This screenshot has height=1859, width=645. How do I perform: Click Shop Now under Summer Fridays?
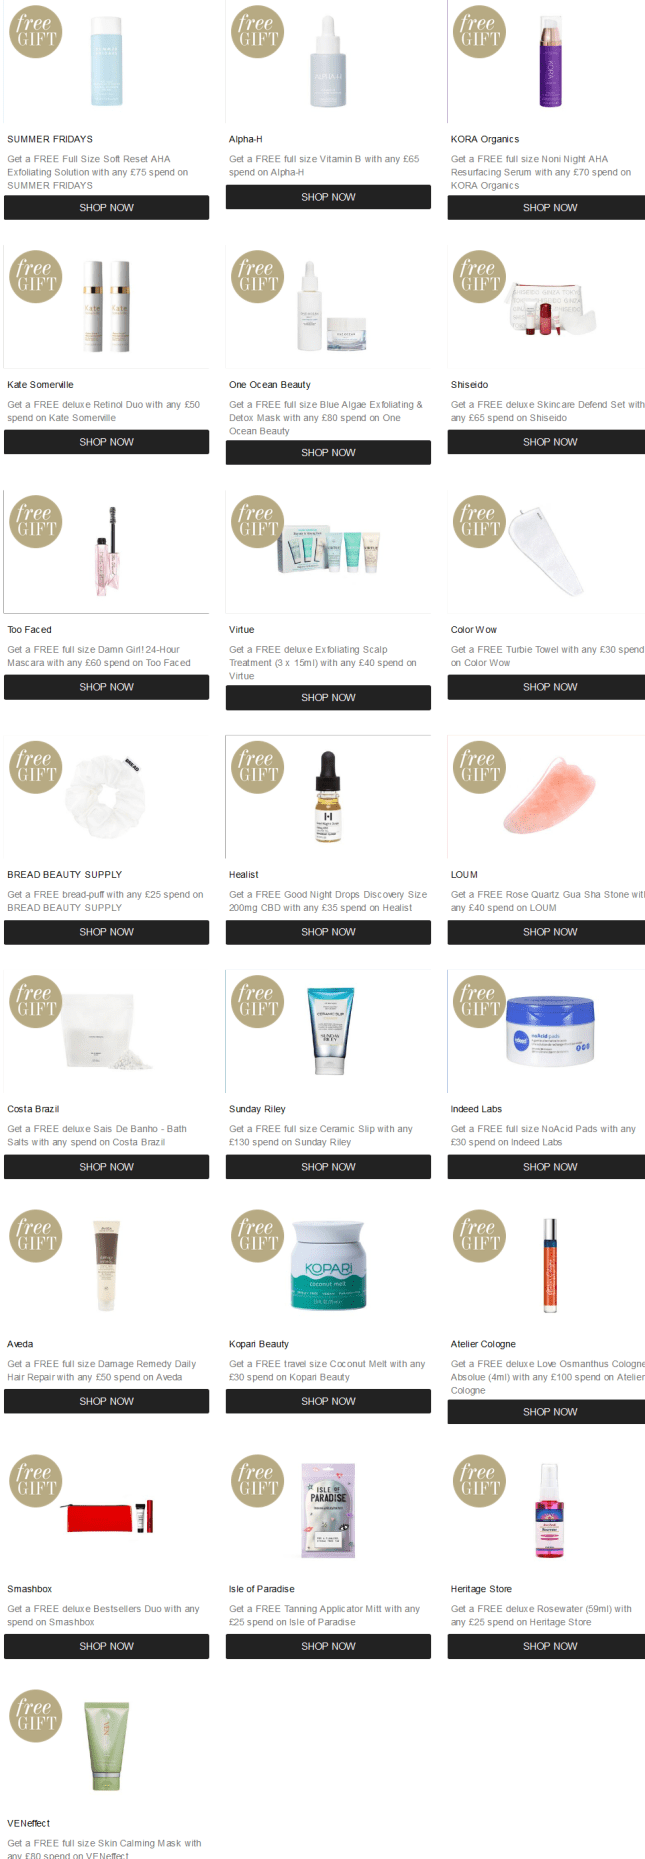pos(106,207)
